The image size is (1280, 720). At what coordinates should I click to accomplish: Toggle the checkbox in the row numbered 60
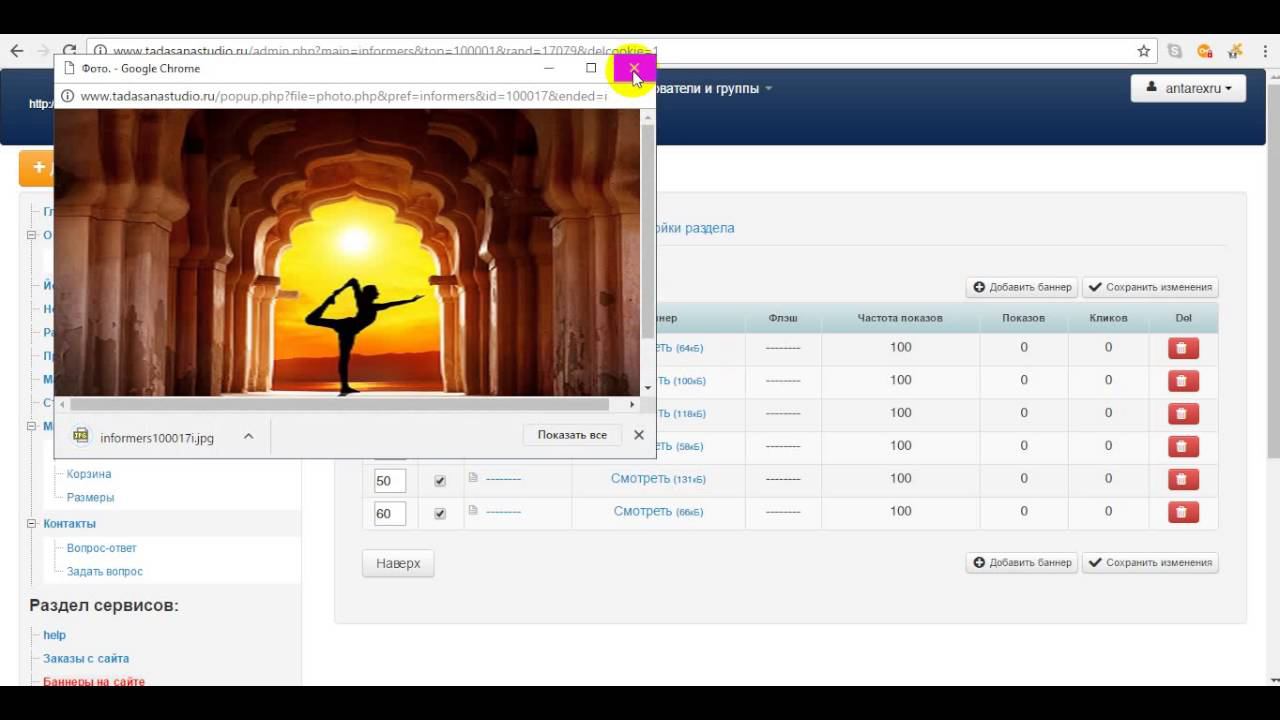440,514
